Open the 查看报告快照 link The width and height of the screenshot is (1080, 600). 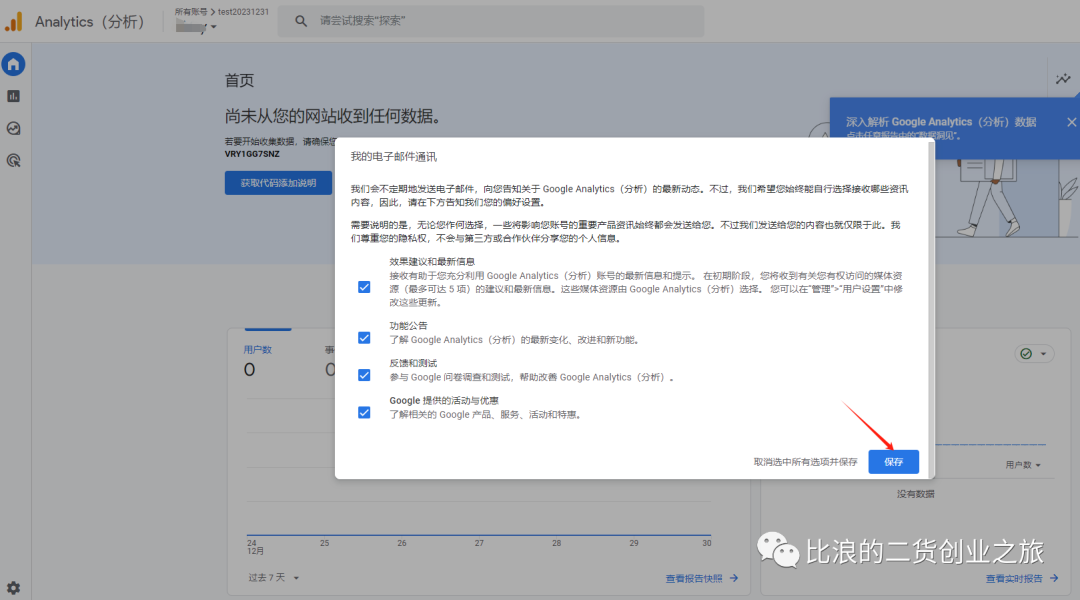click(x=694, y=578)
